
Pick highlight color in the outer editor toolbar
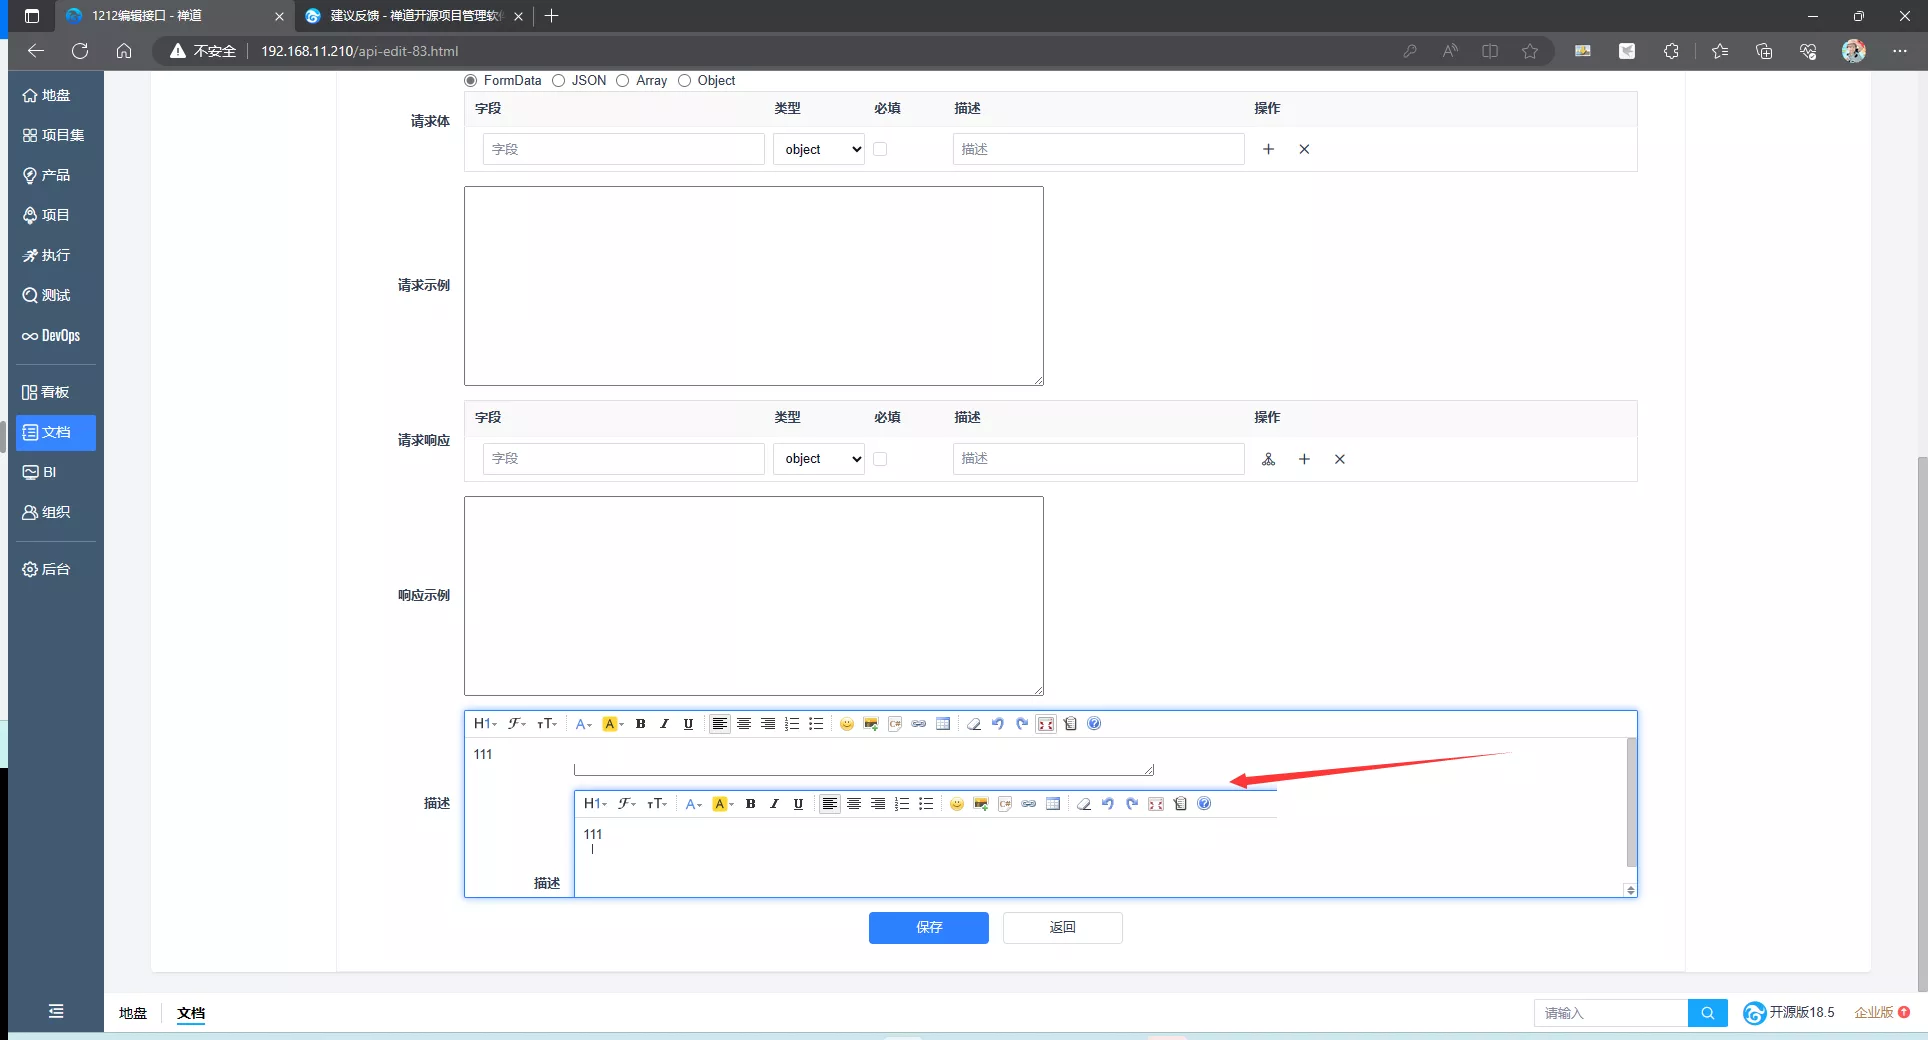pyautogui.click(x=612, y=724)
